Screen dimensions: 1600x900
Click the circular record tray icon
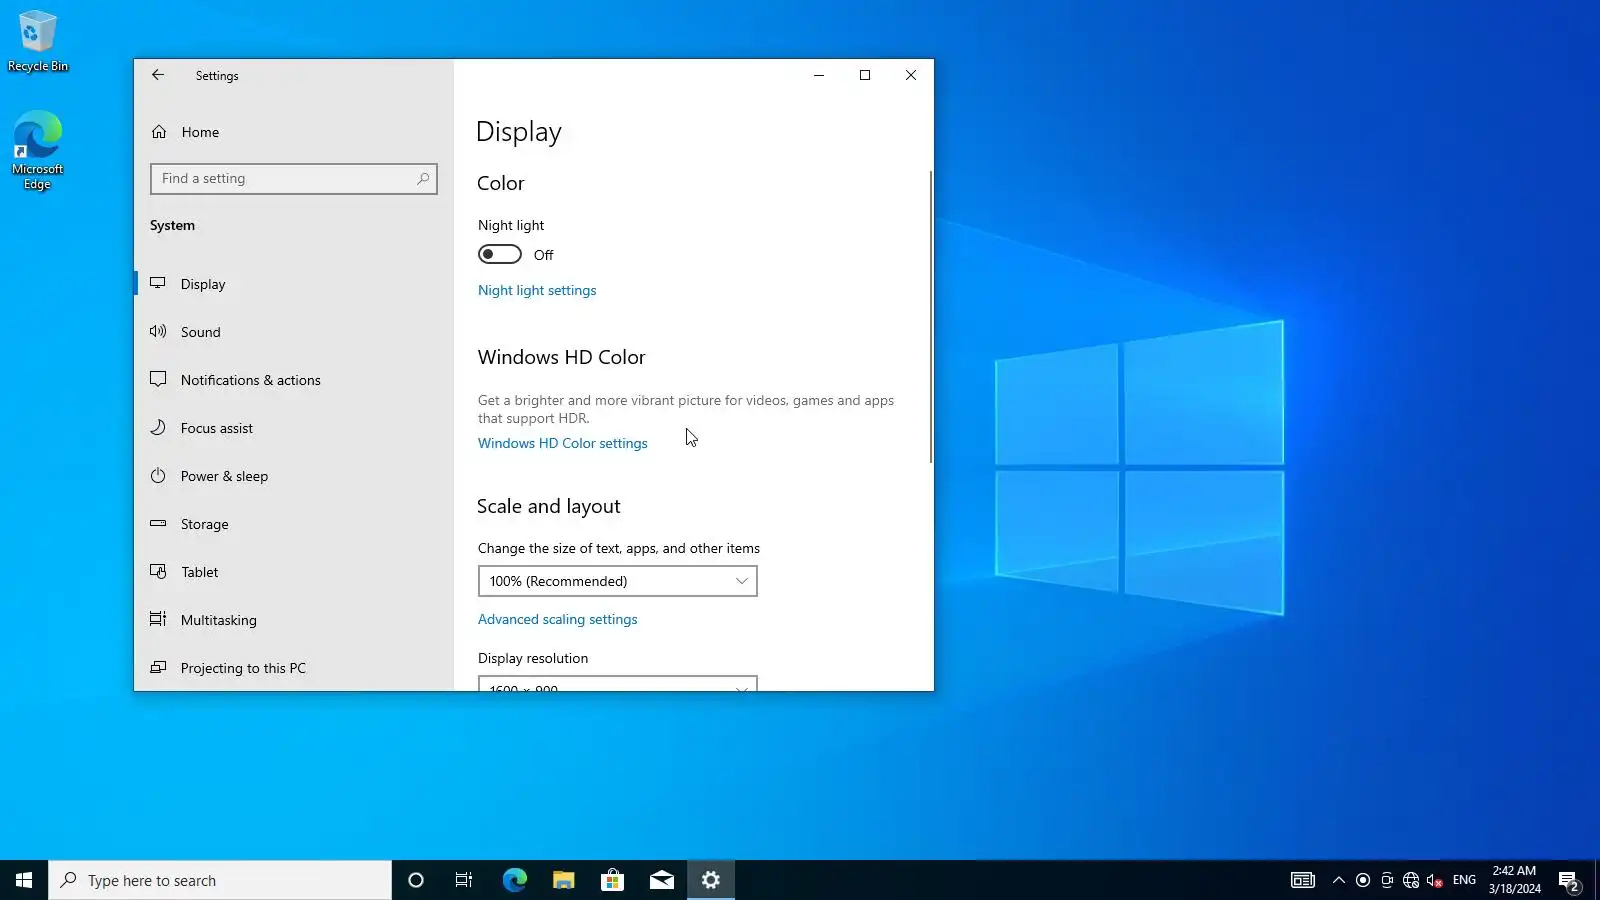pyautogui.click(x=1363, y=880)
